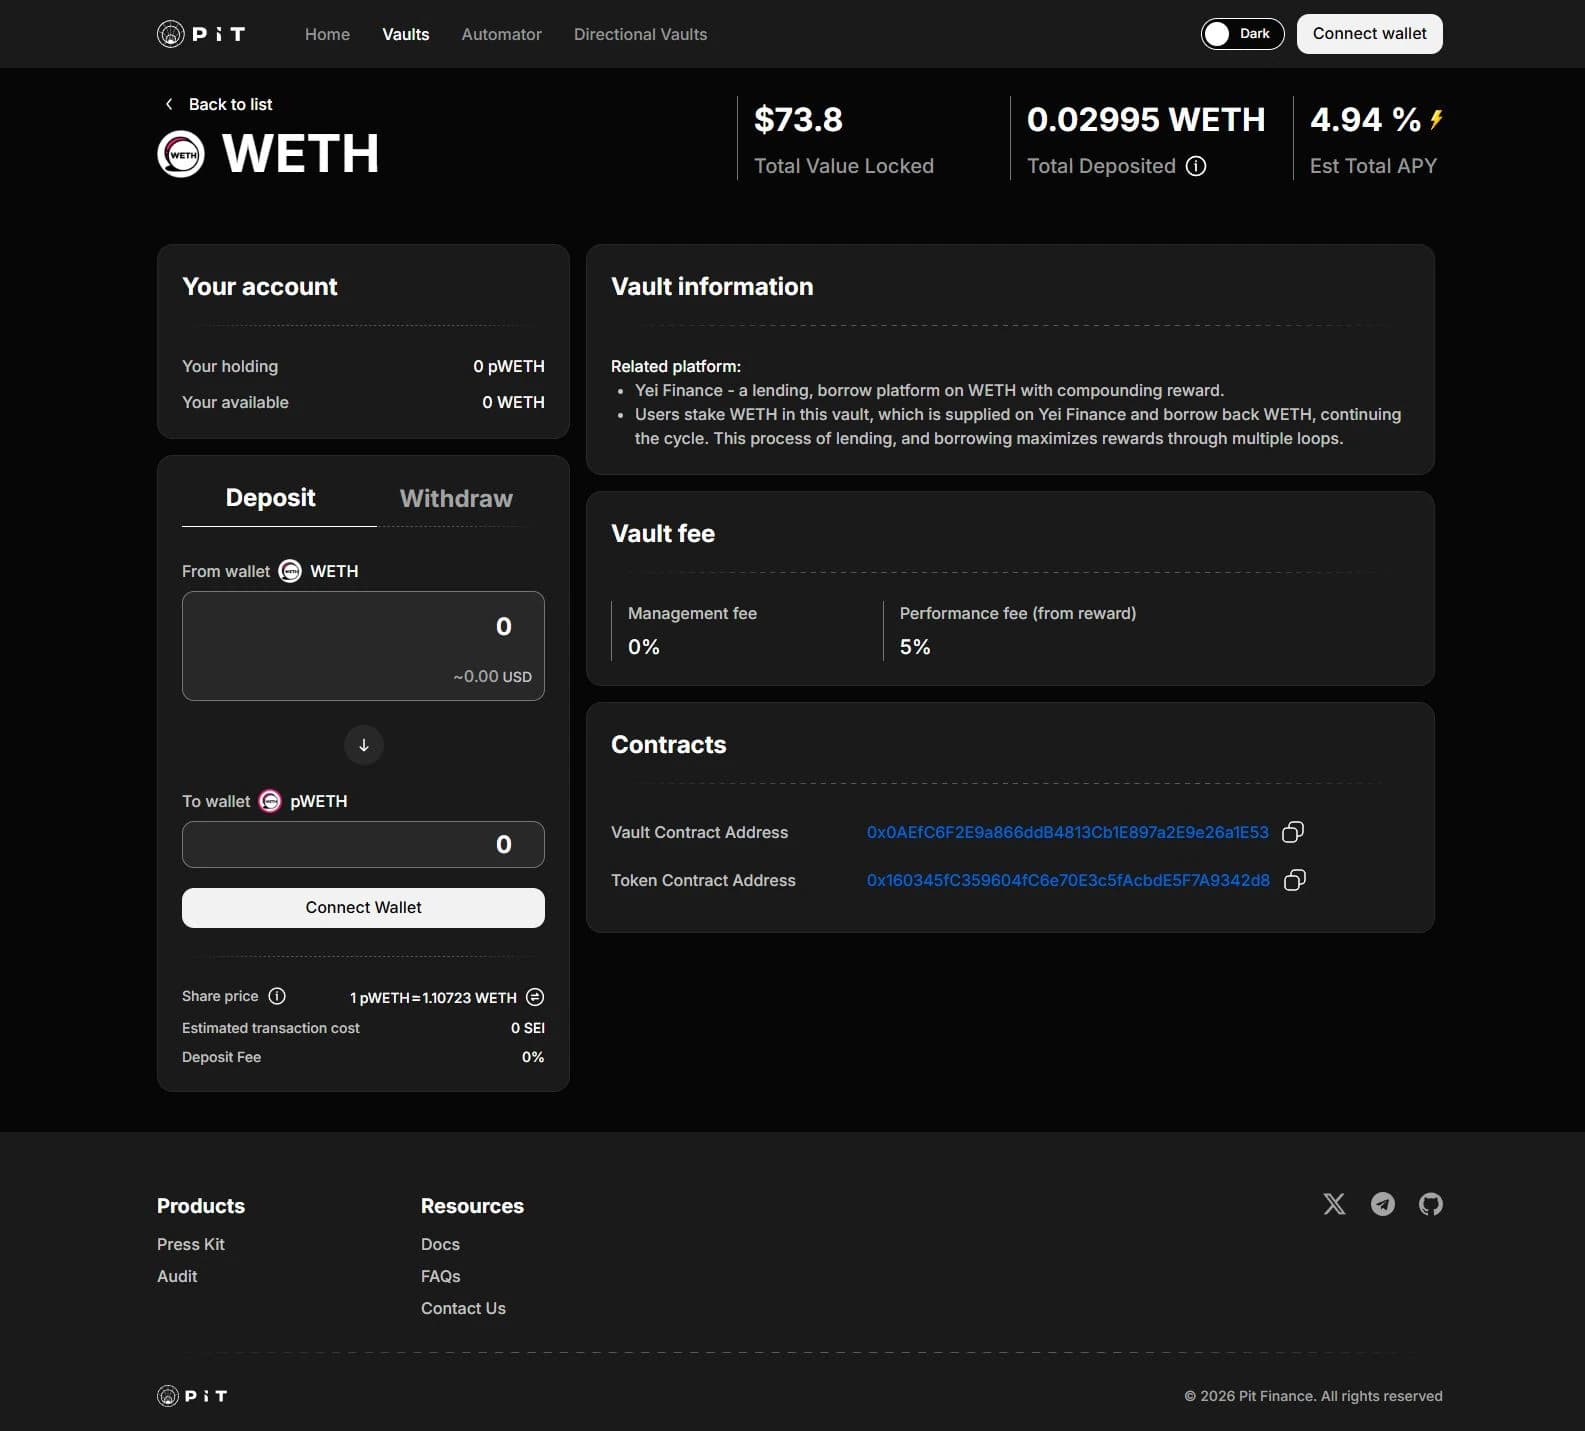Click the back arrow chevron icon

point(169,104)
